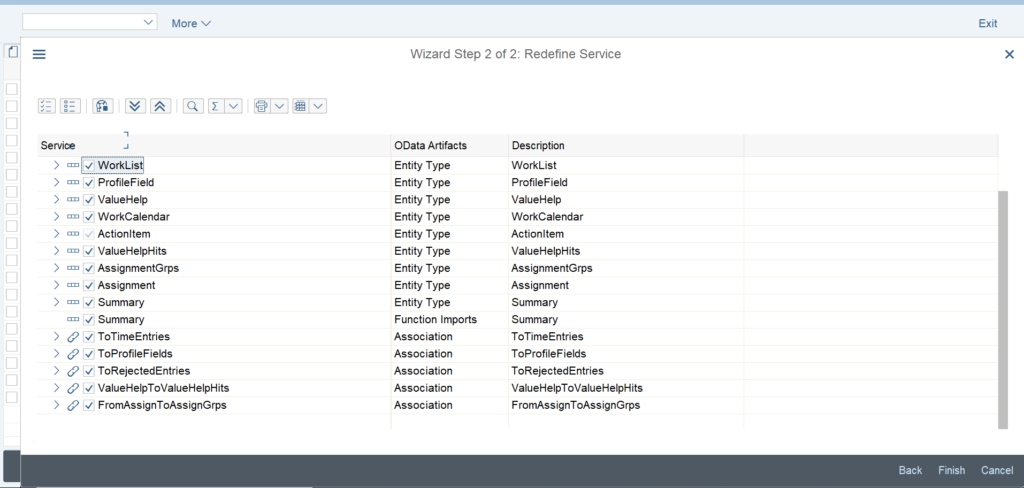
Task: Open the More menu
Action: 191,24
